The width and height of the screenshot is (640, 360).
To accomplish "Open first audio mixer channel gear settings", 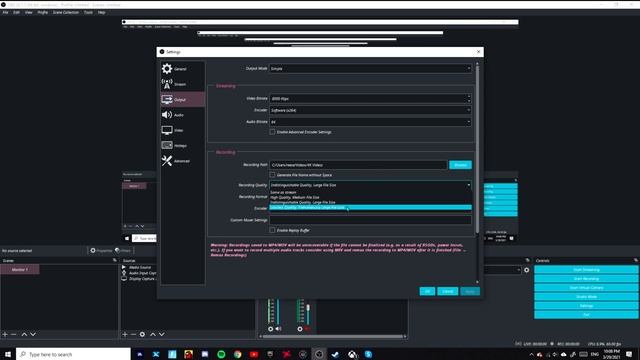I will click(270, 329).
